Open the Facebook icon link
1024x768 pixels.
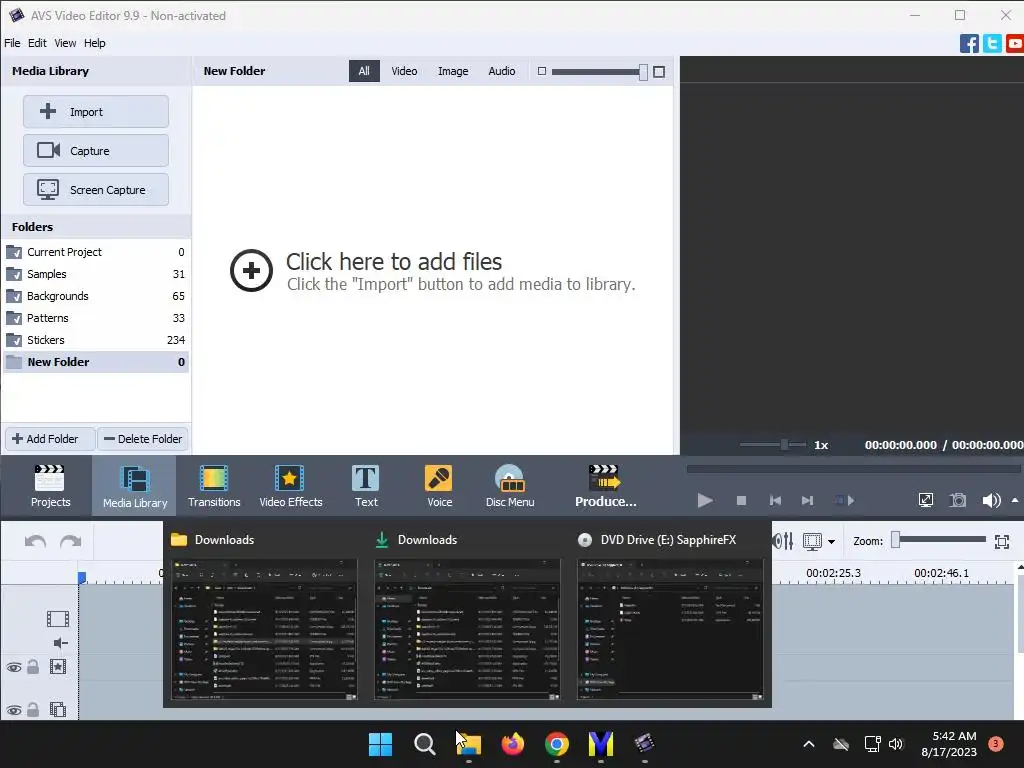(969, 44)
